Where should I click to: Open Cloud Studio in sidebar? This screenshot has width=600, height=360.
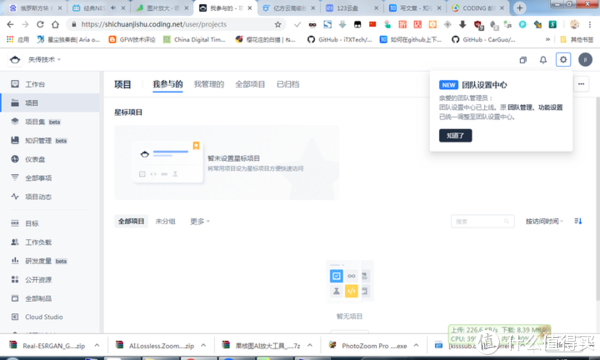[50, 317]
